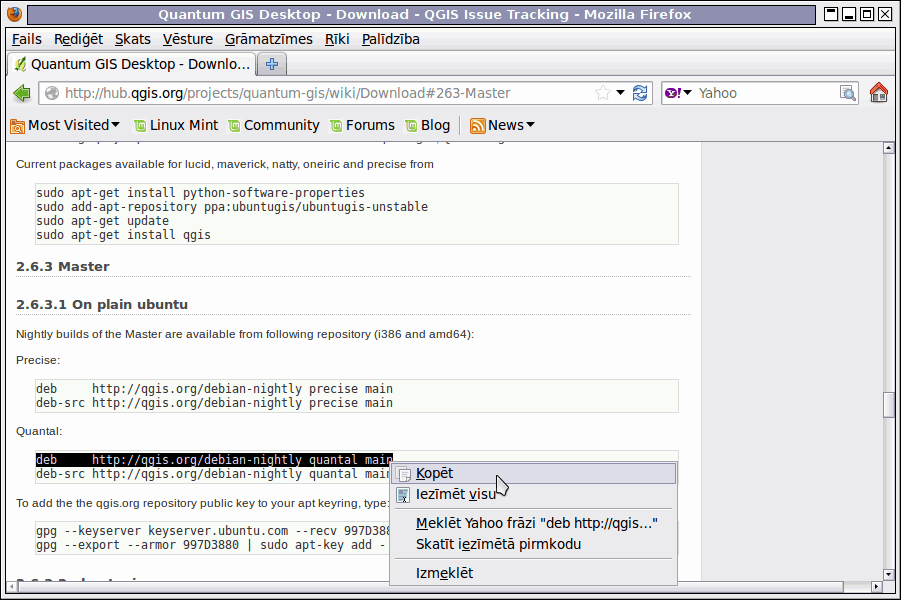Click the Yahoo search input field
The height and width of the screenshot is (600, 901).
pyautogui.click(x=767, y=93)
